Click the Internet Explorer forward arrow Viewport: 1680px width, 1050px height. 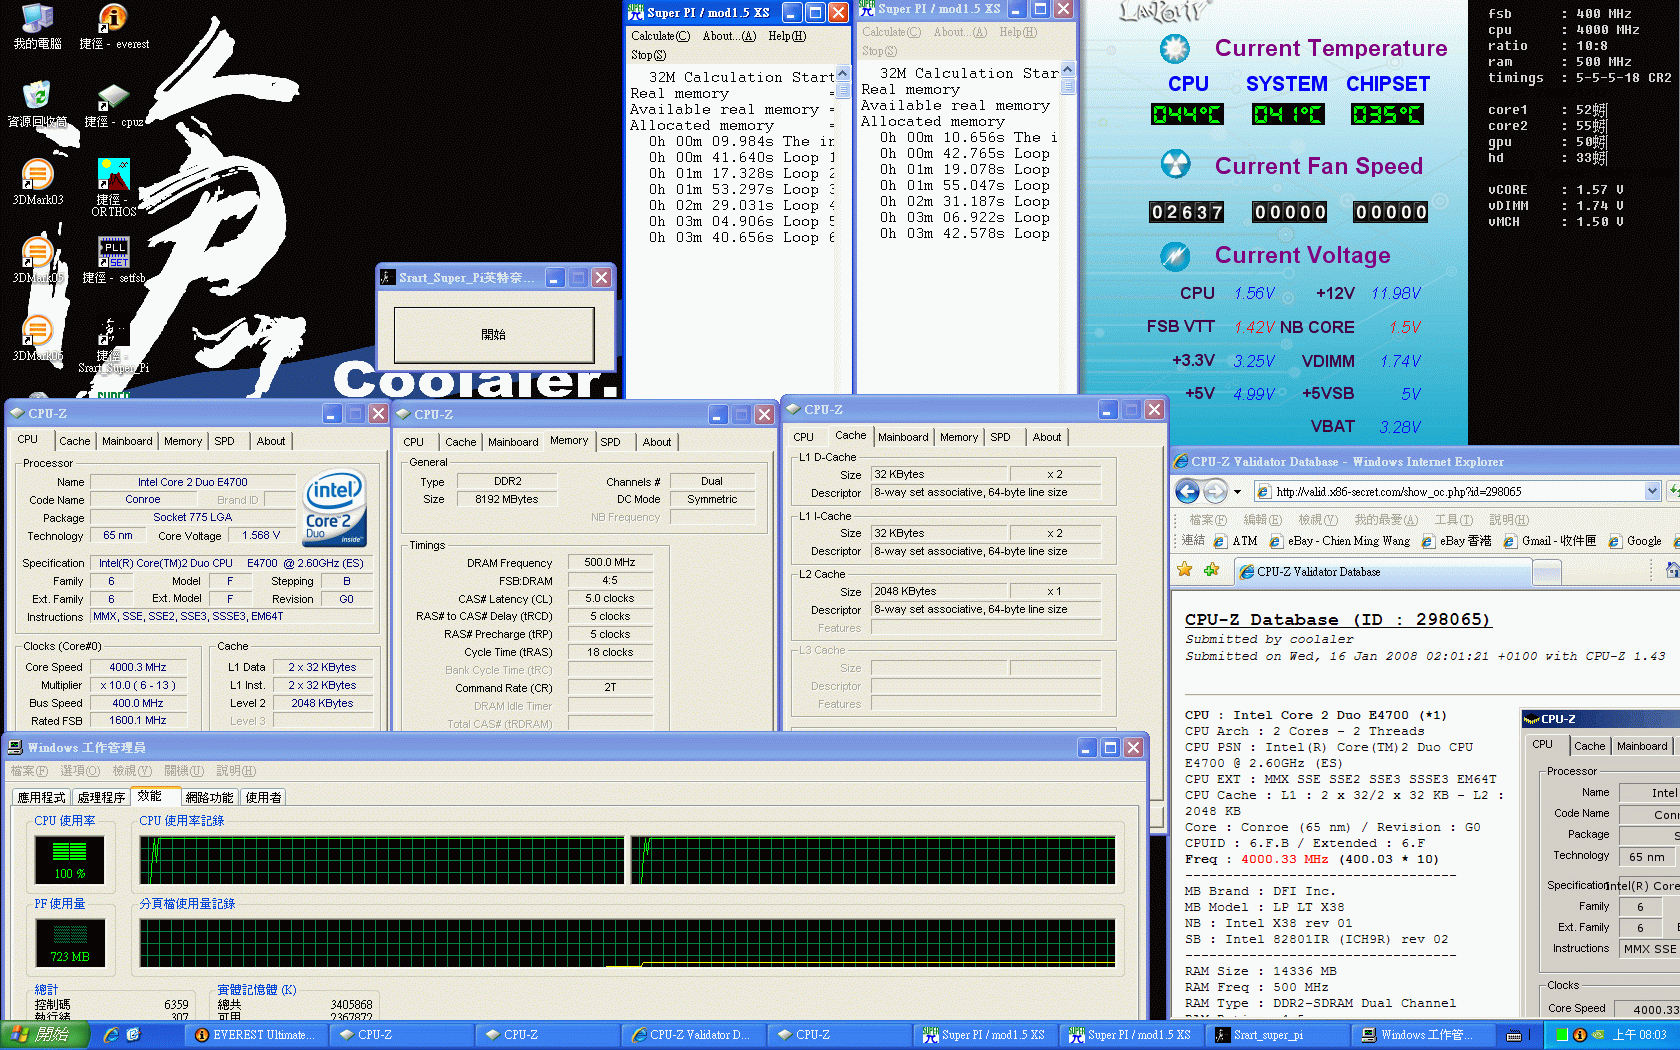(x=1215, y=491)
